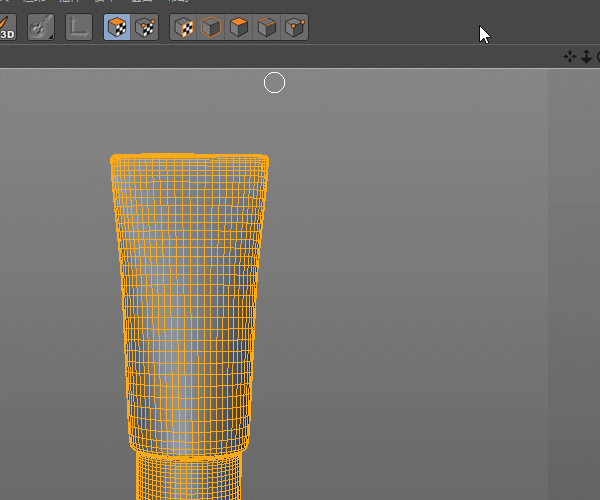The image size is (600, 500).
Task: Select the narrow cap mesh below tube
Action: 188,478
